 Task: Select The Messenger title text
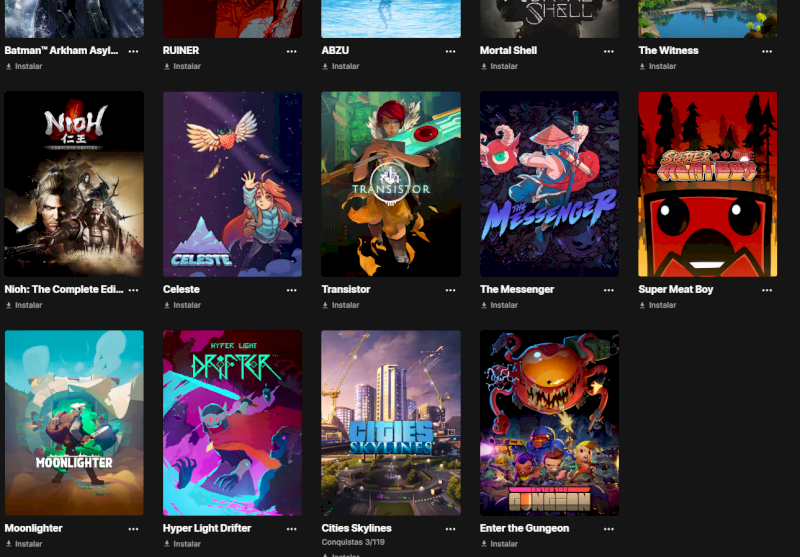pos(517,289)
